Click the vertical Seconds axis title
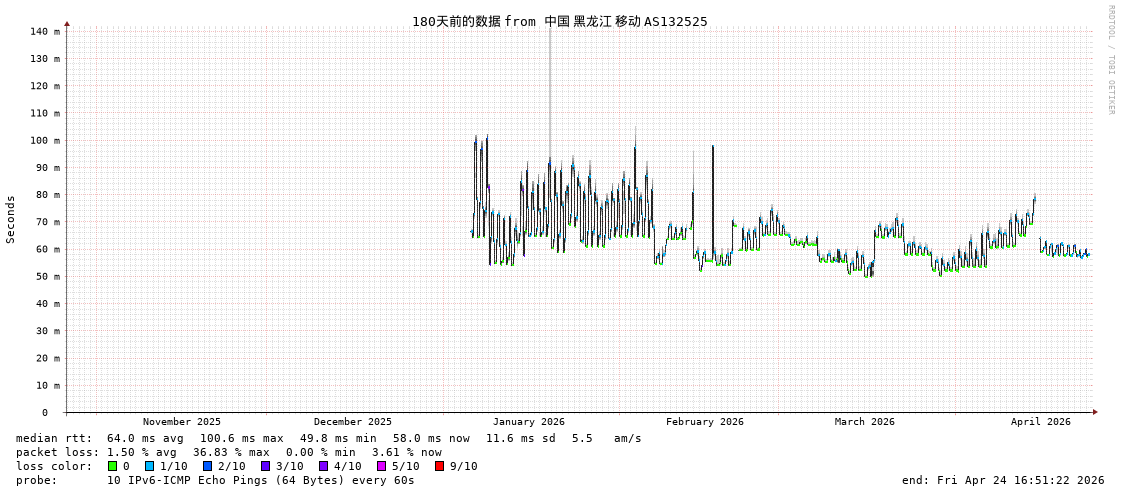Screen dimensions: 1121x494 tap(11, 219)
